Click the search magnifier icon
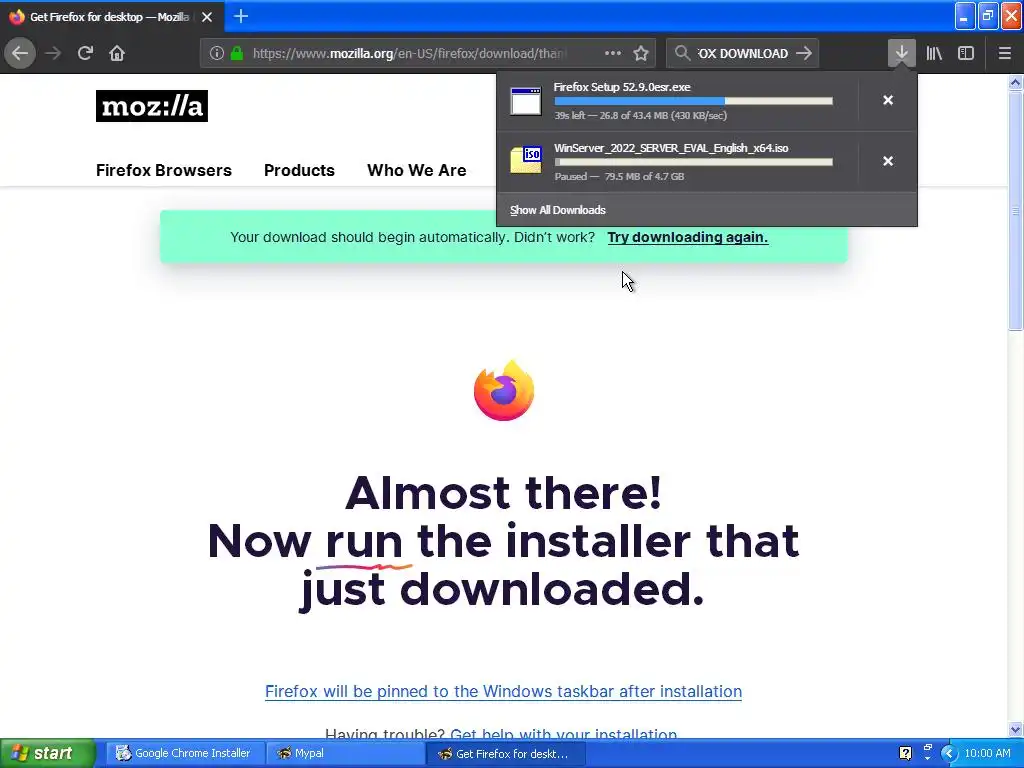Screen dimensions: 1024x768 click(x=682, y=53)
